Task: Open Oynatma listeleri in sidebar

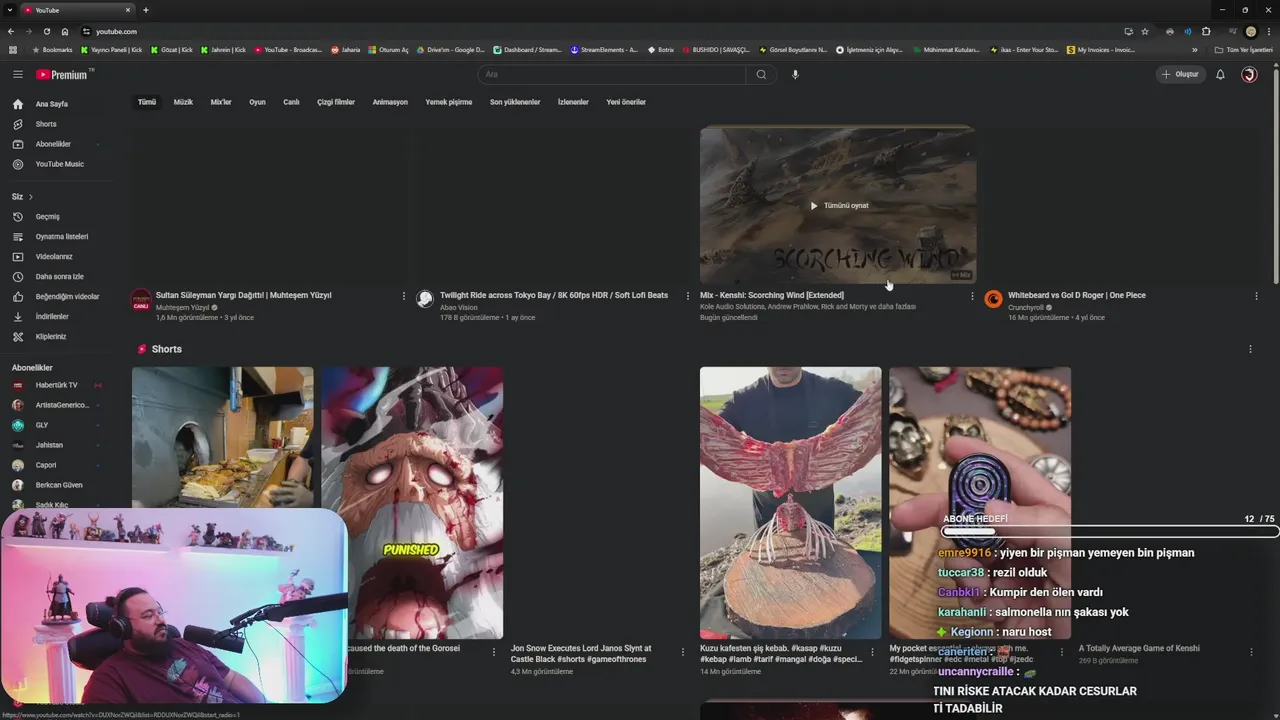Action: (60, 236)
